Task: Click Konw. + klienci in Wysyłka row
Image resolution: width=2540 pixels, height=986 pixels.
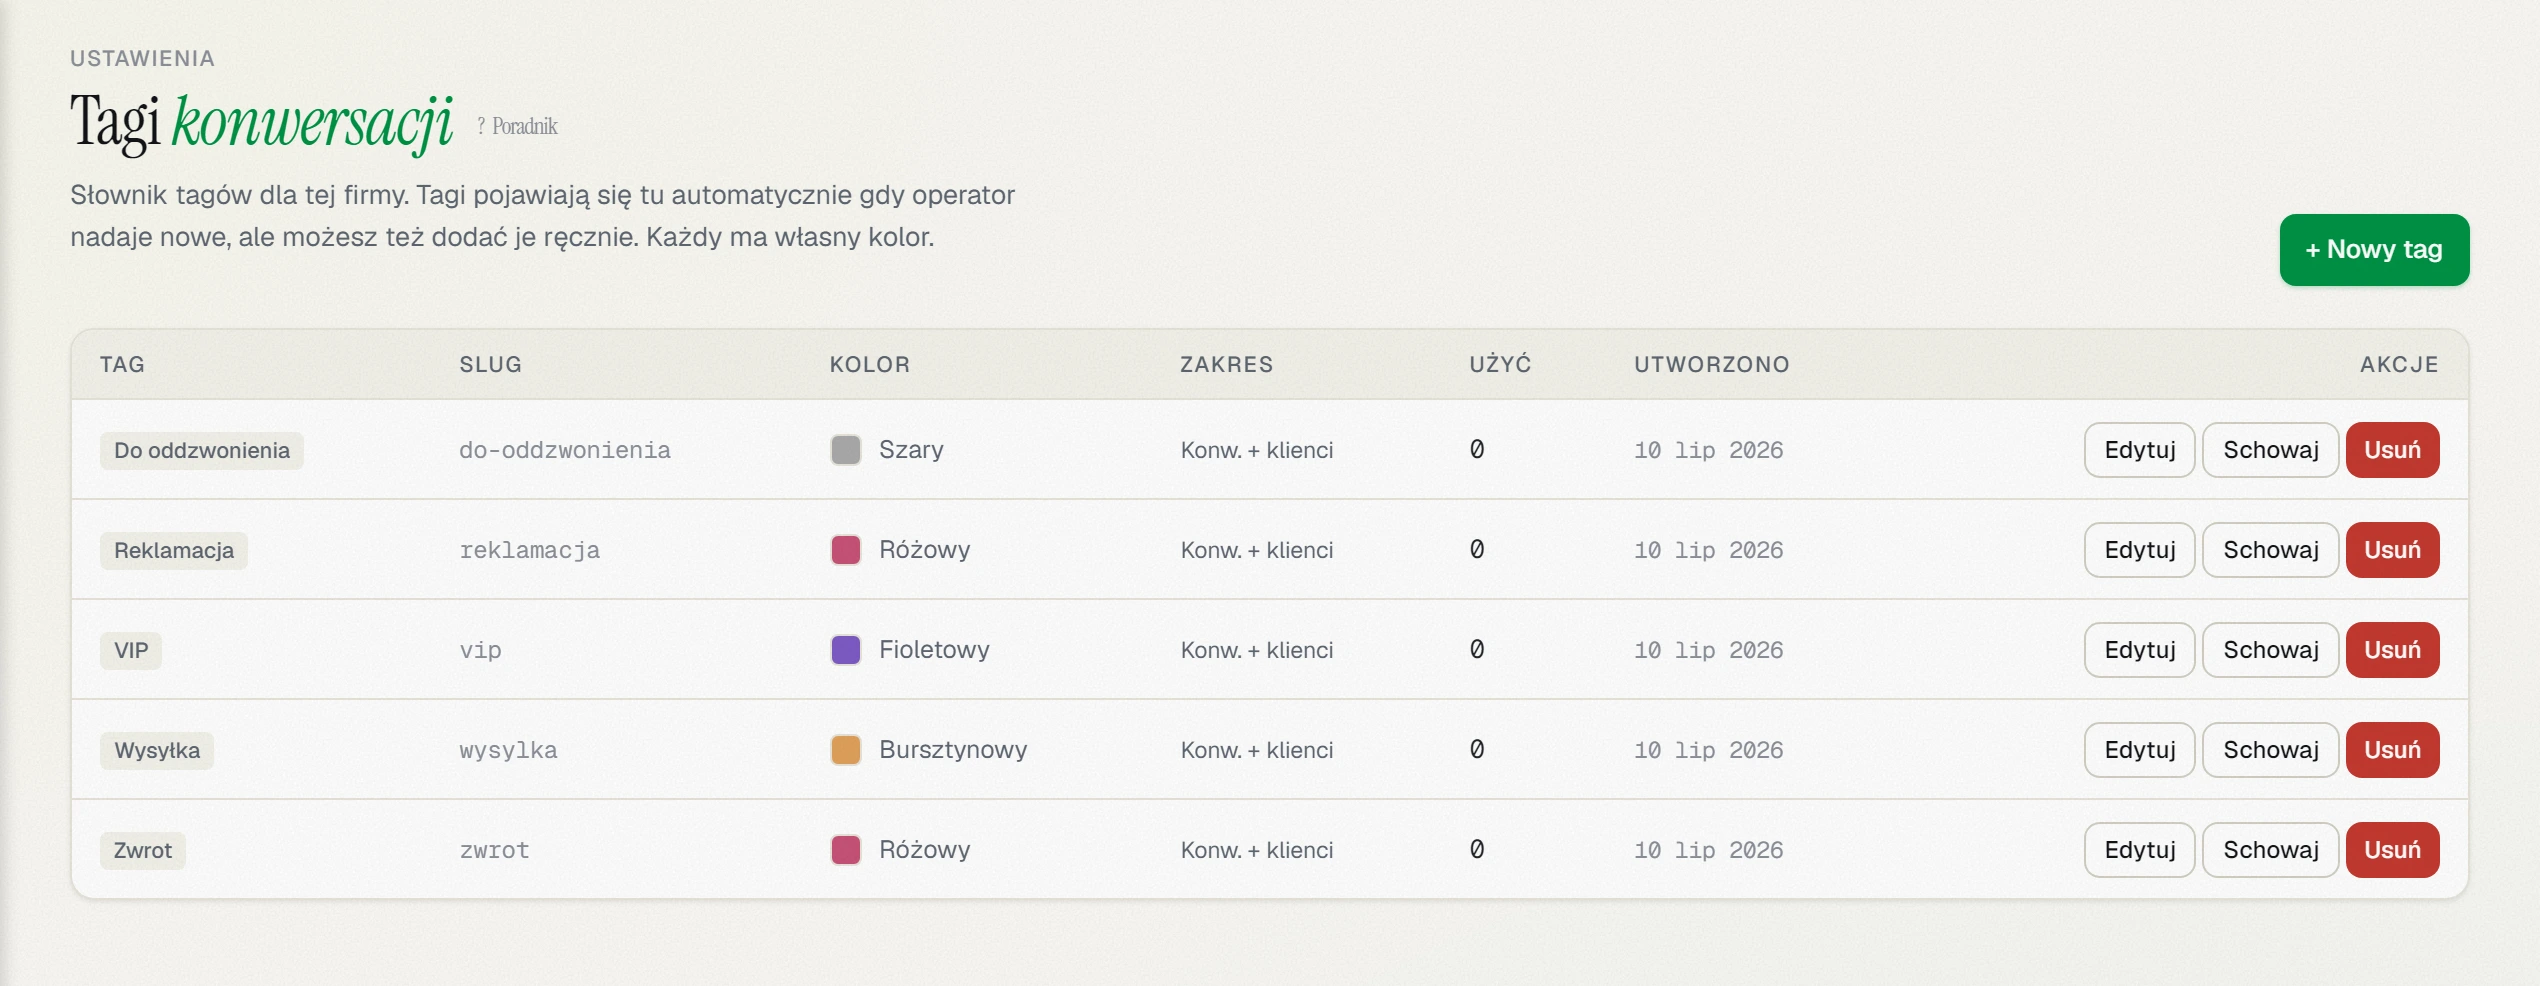Action: tap(1257, 750)
